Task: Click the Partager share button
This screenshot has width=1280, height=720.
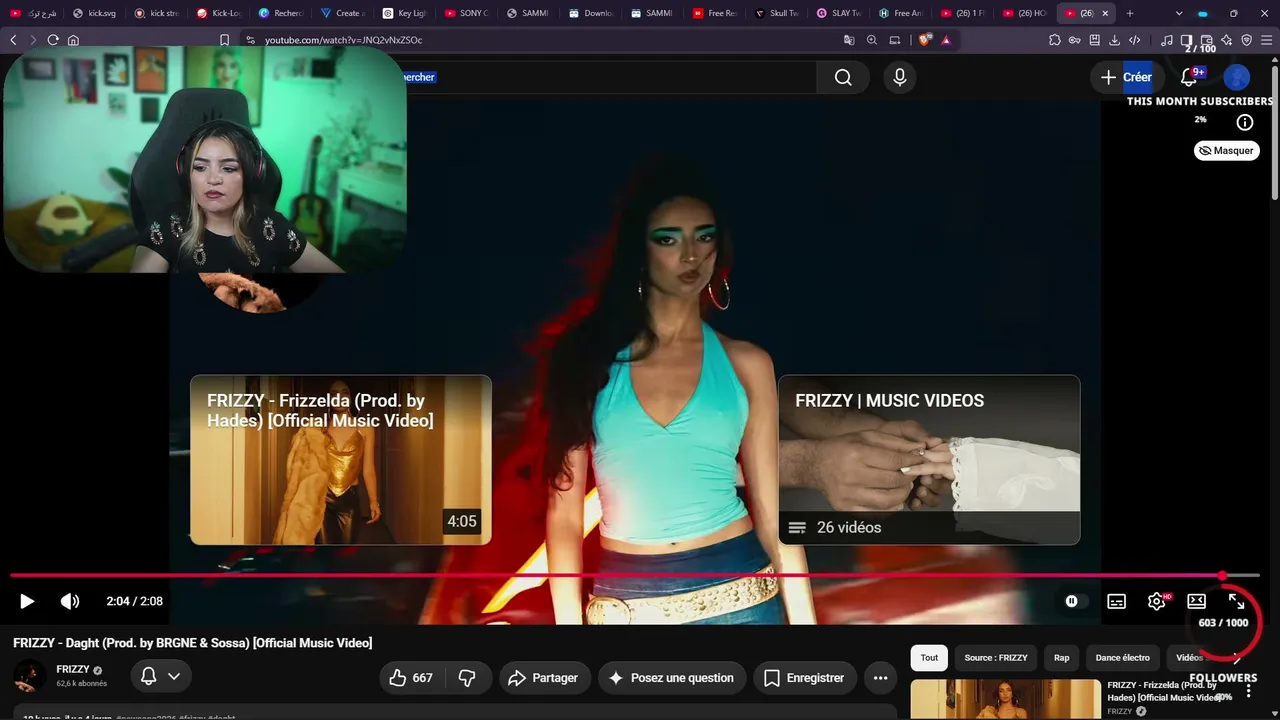Action: tap(545, 678)
